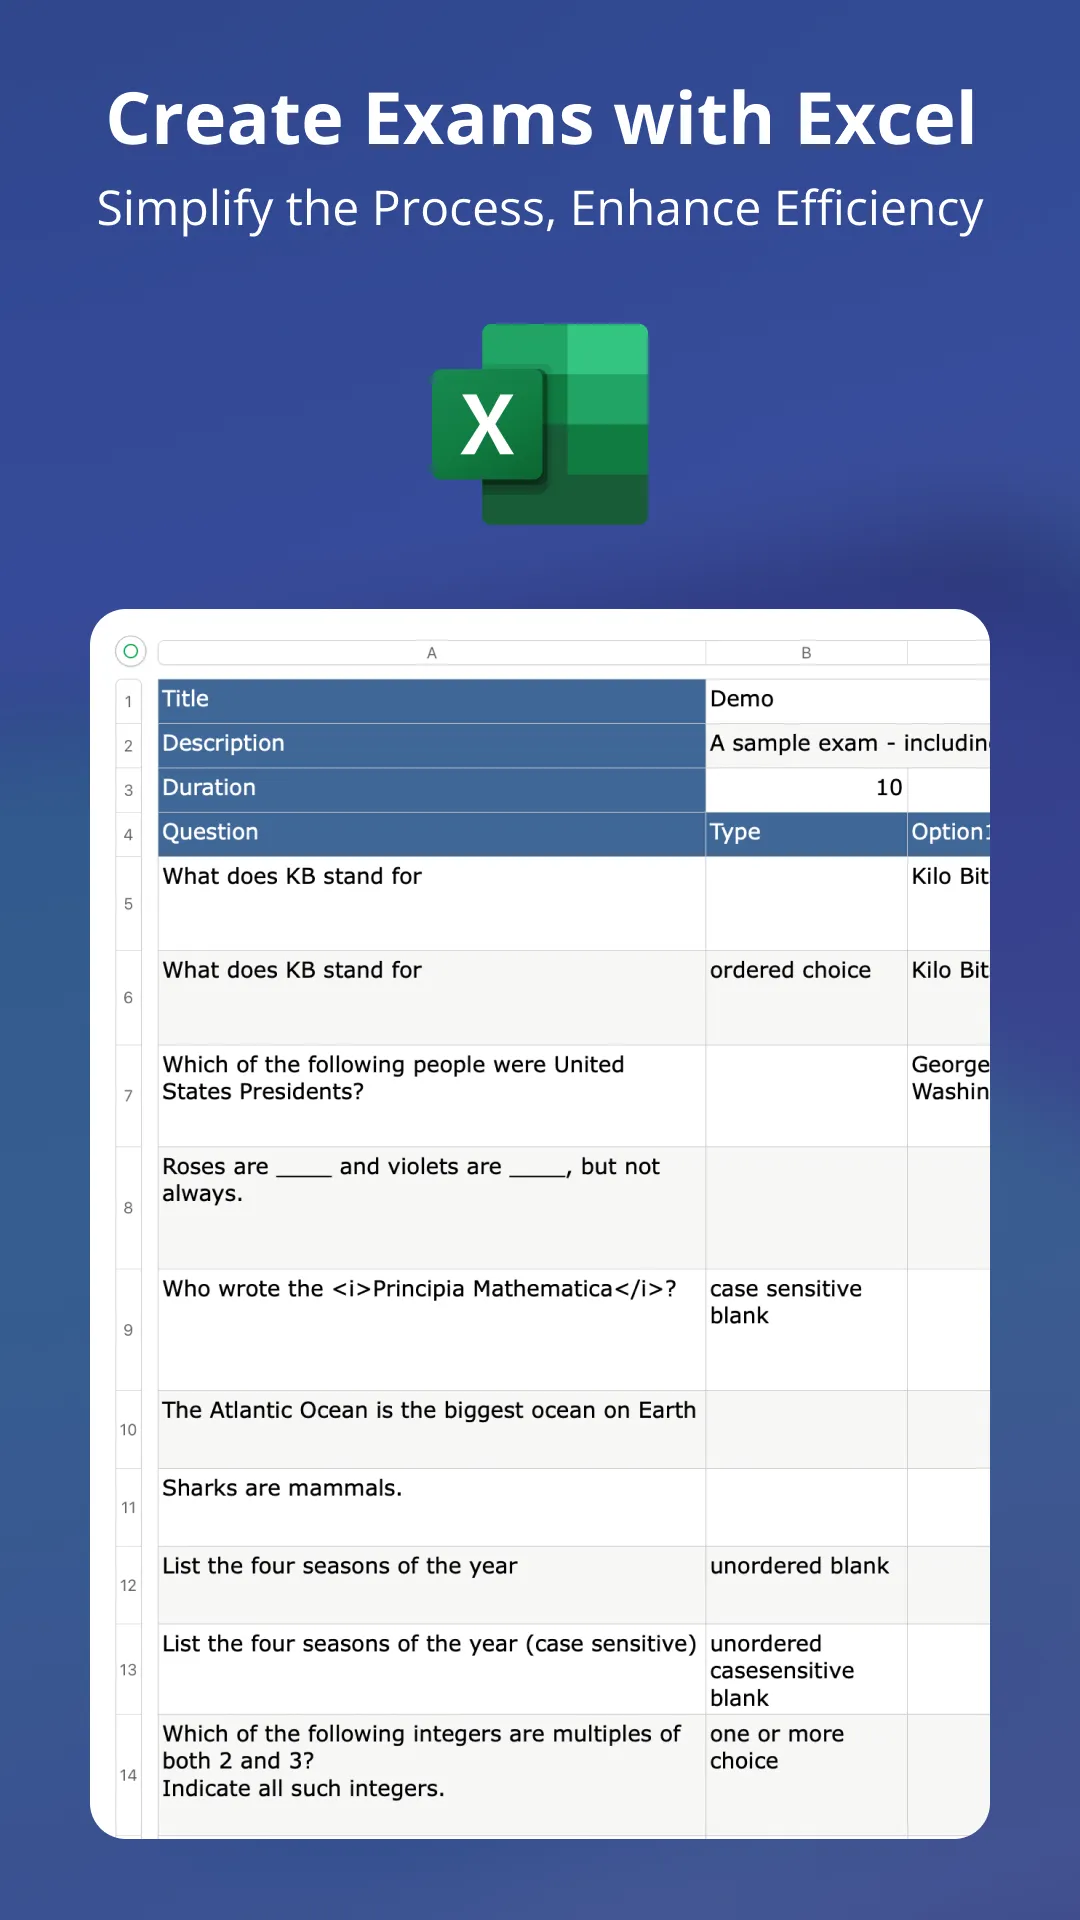Viewport: 1080px width, 1920px height.
Task: Click 'unordered casesensitive blank' cell
Action: click(x=806, y=1670)
